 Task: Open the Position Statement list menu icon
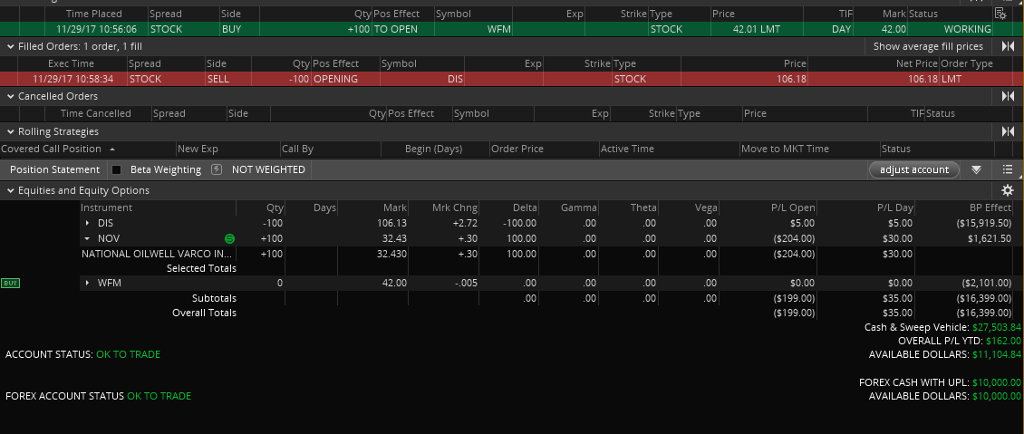(x=1007, y=170)
